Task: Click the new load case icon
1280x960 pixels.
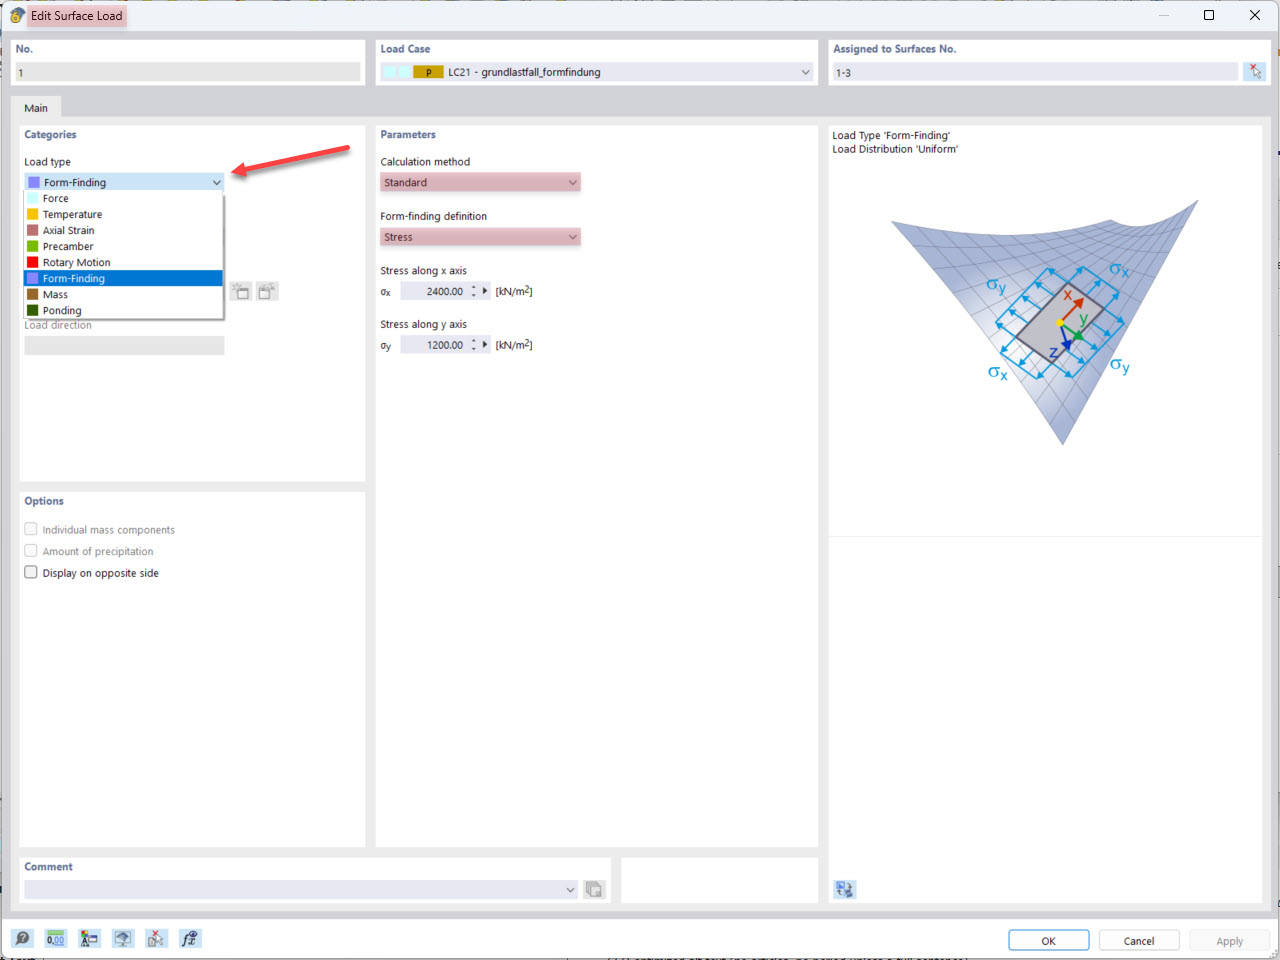Action: (240, 290)
